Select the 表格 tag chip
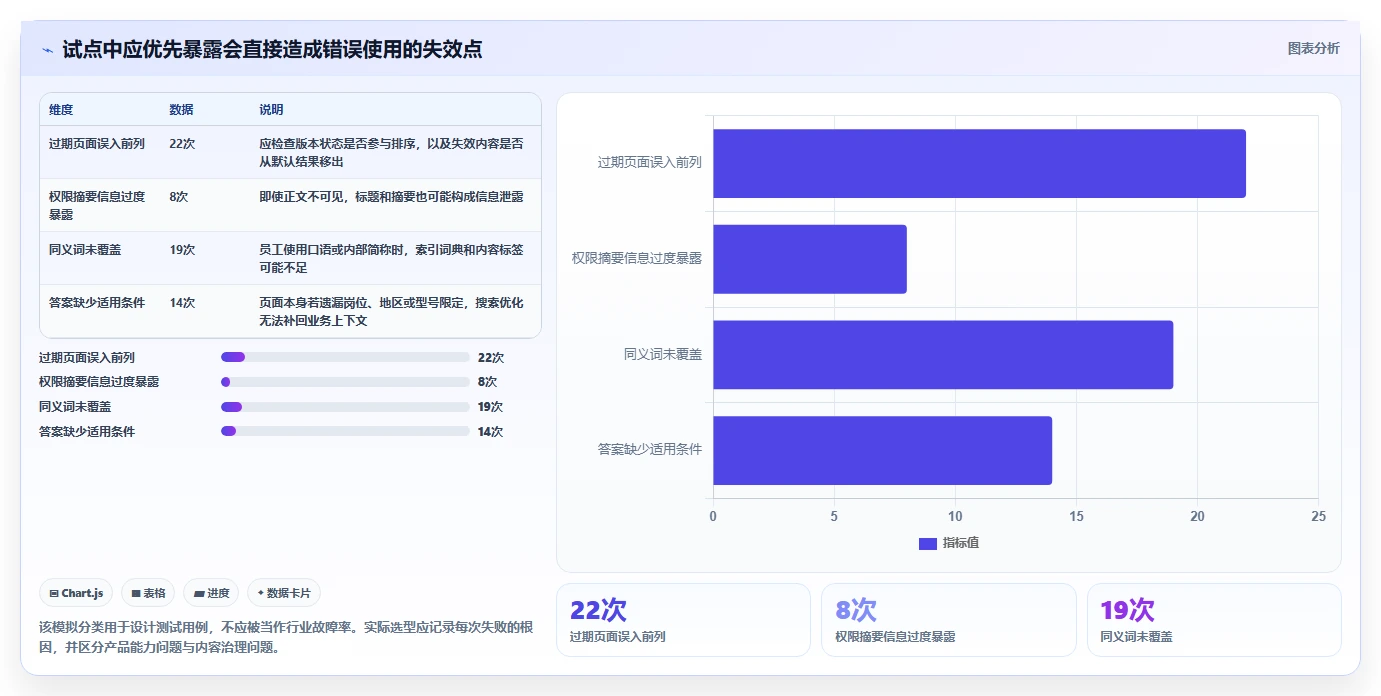Screen dimensions: 1381x696 148,593
